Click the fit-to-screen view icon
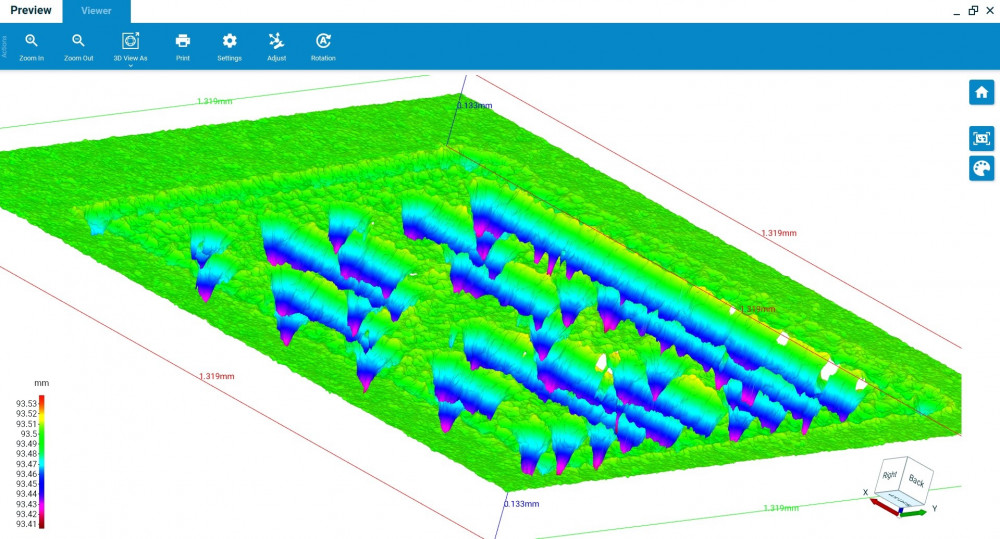The height and width of the screenshot is (539, 1000). point(982,138)
